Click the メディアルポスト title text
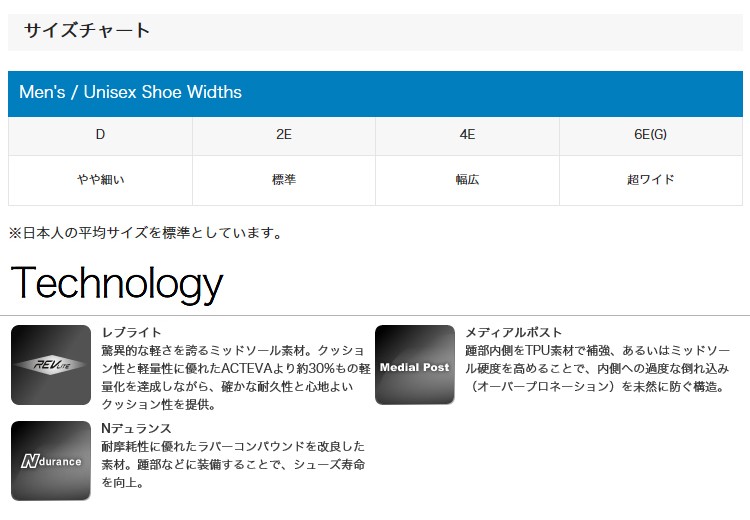The height and width of the screenshot is (520, 750). pos(513,332)
